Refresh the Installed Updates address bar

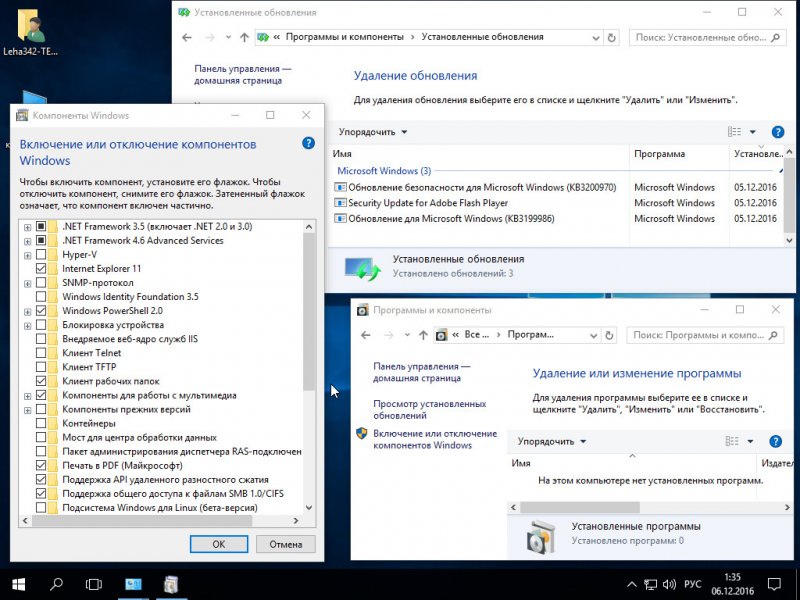click(x=611, y=37)
